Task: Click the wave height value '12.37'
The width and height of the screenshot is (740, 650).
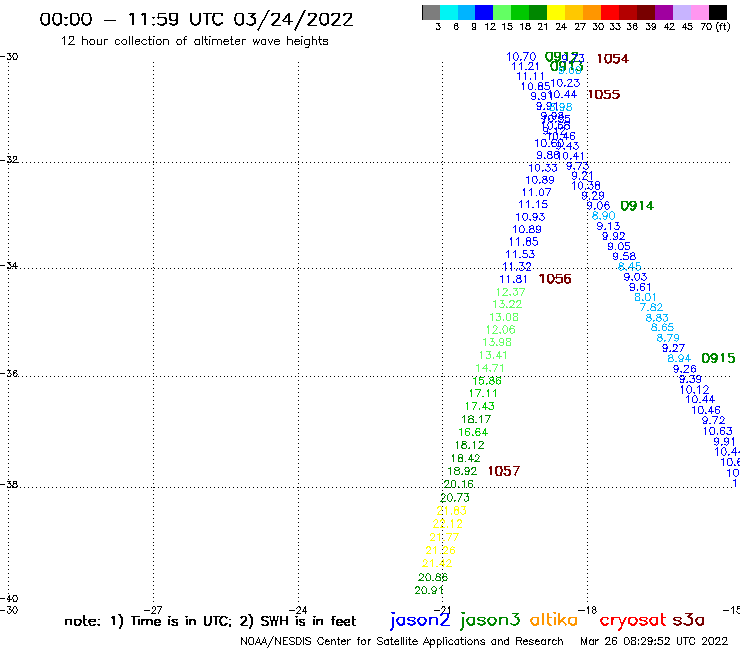Action: point(511,292)
